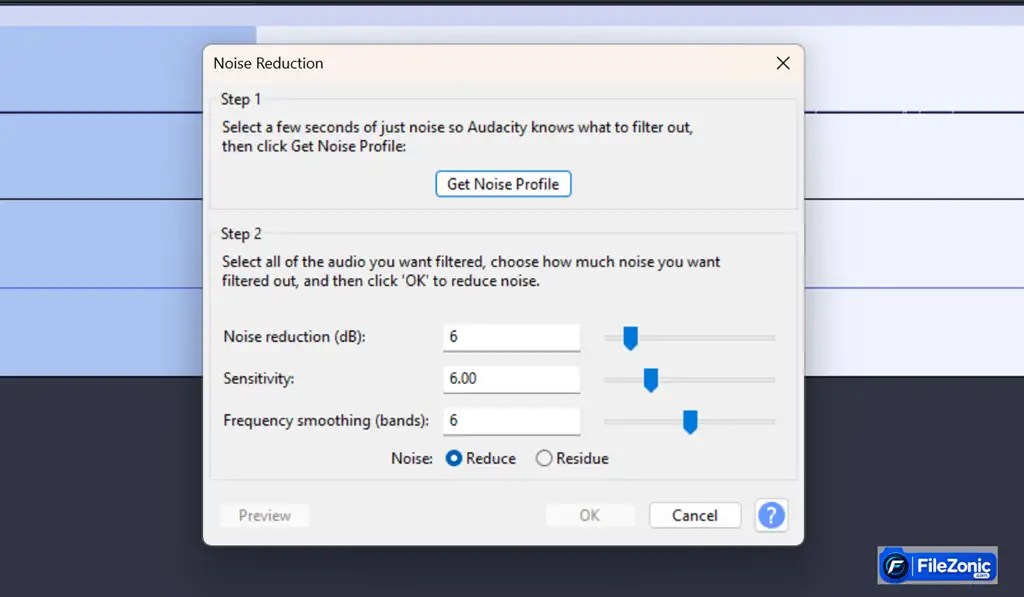This screenshot has width=1024, height=597.
Task: Click the 'Step 2' group label
Action: tap(241, 234)
